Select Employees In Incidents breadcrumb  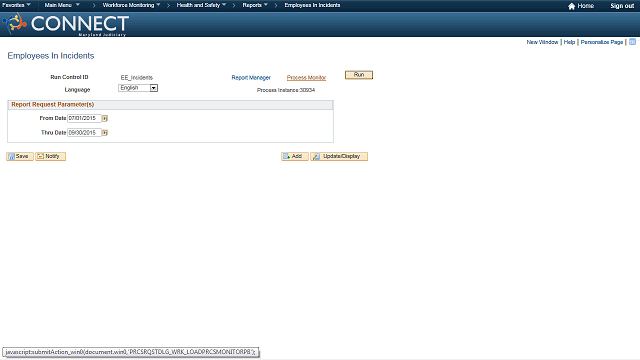[x=312, y=5]
